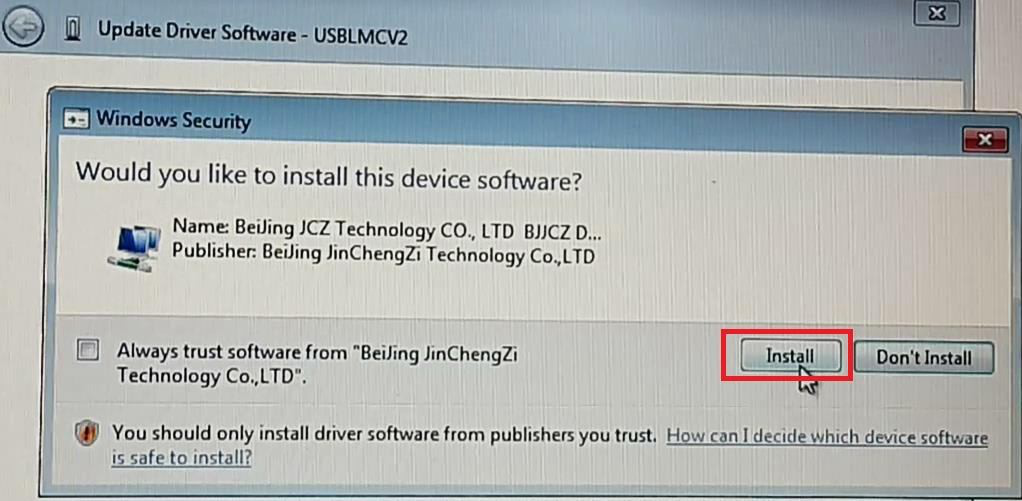
Task: Close the Windows Security dialog with the red X
Action: 984,139
